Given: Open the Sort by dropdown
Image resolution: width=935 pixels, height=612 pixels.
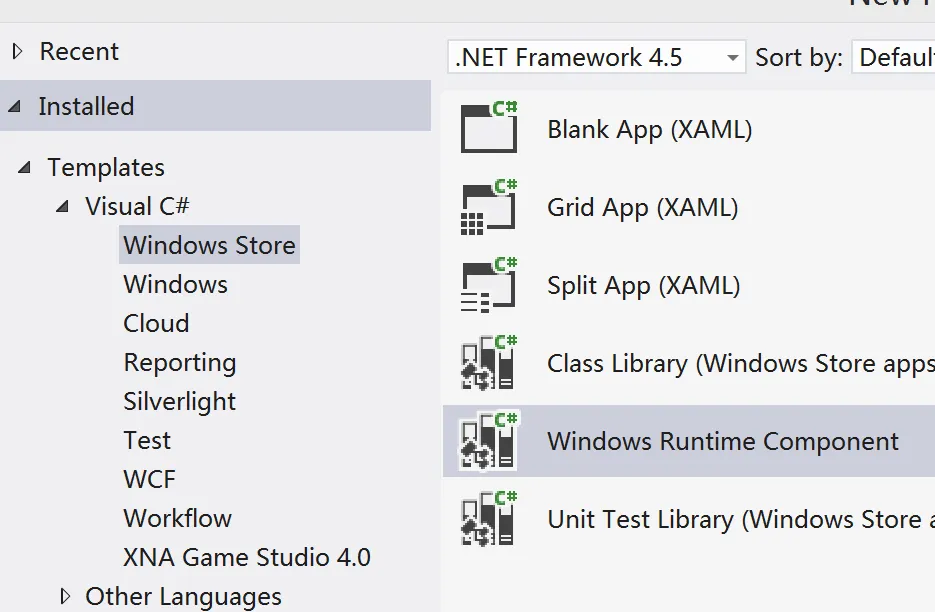Looking at the screenshot, I should click(x=893, y=57).
